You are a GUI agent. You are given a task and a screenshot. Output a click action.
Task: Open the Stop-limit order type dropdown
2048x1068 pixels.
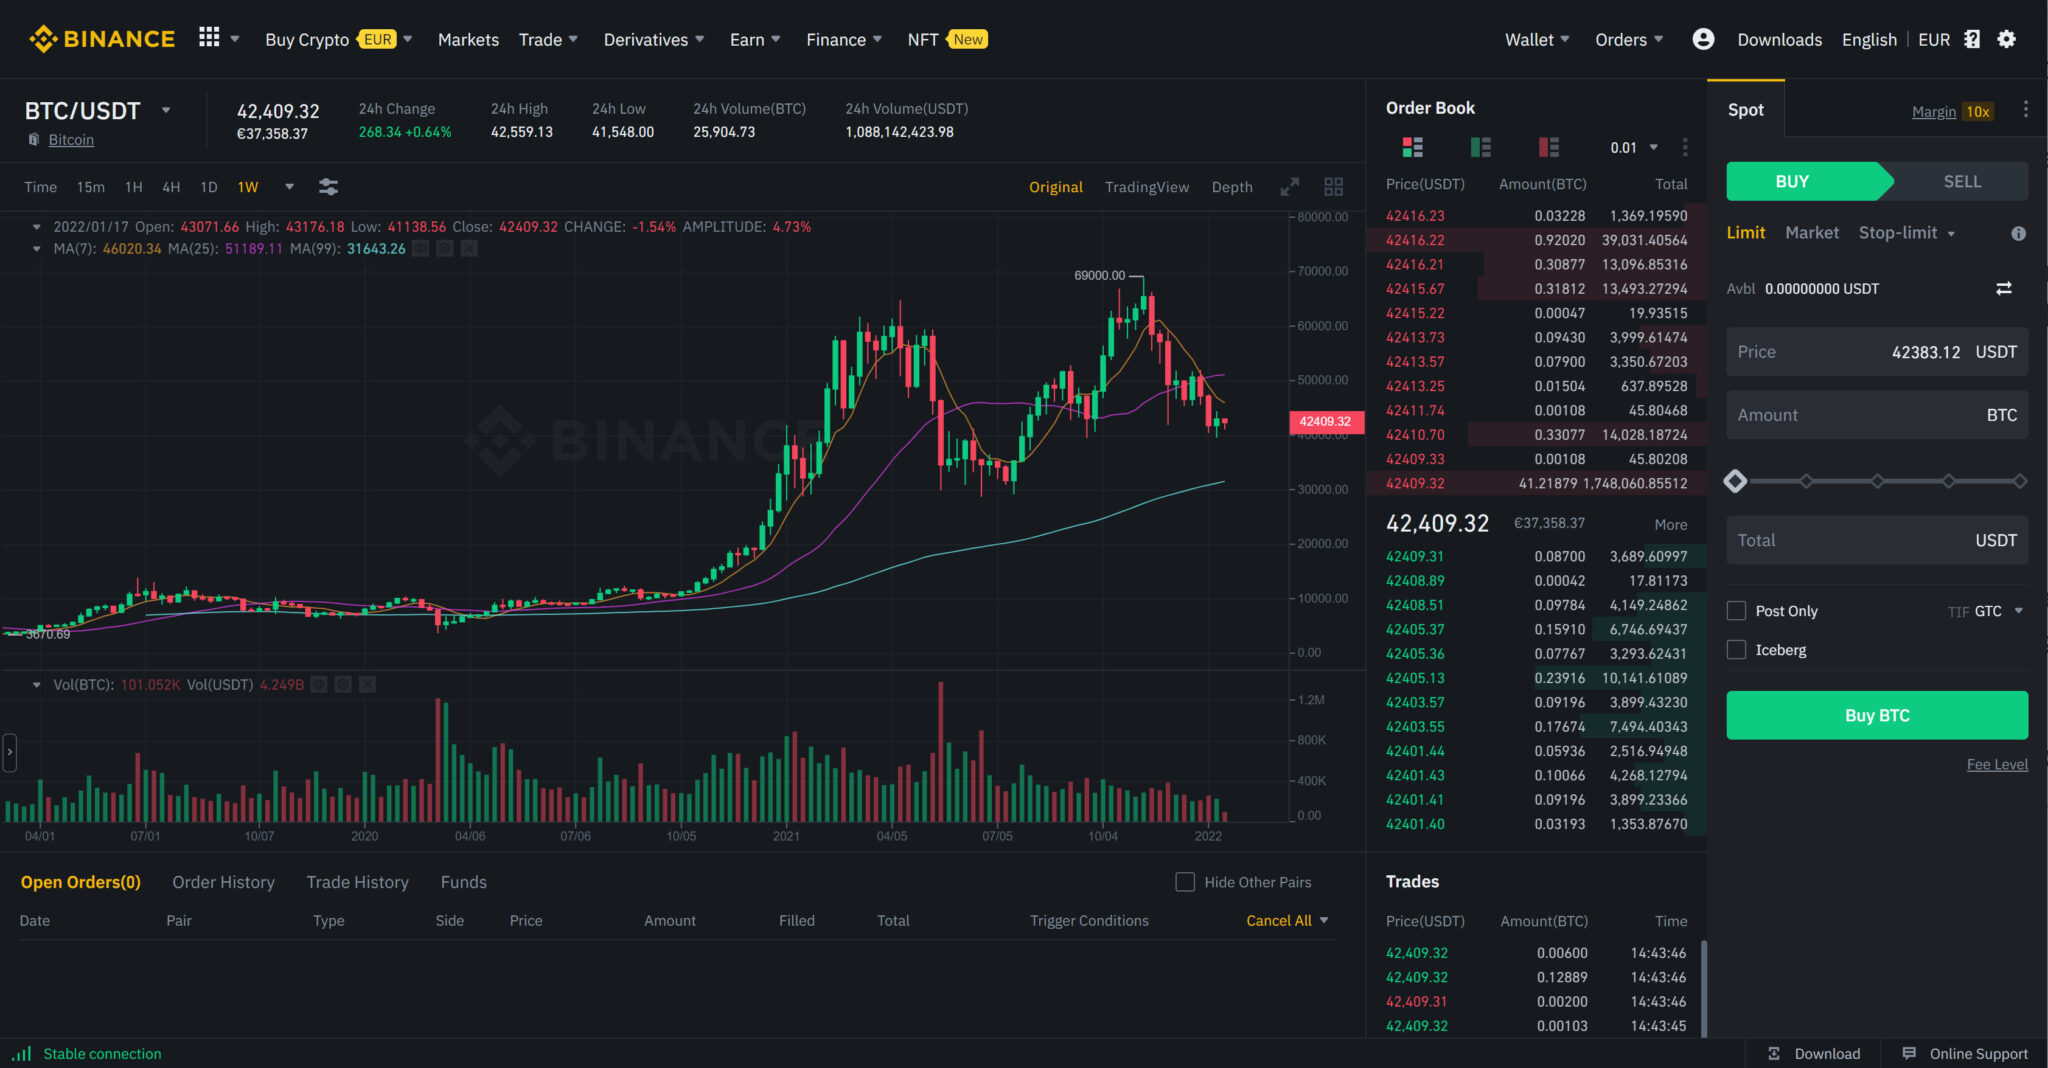[1907, 233]
